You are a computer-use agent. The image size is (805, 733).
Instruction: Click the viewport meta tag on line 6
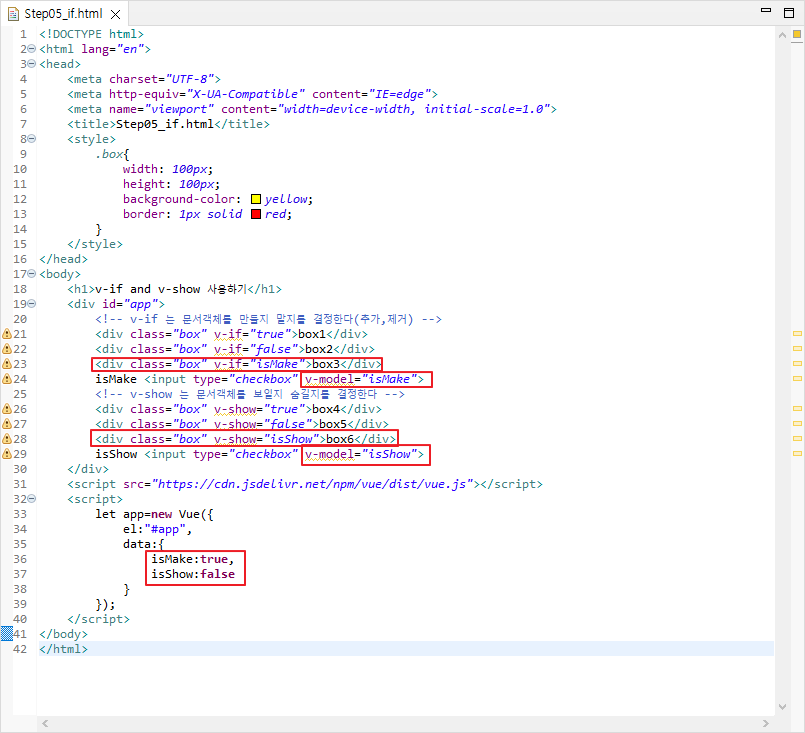coord(312,109)
